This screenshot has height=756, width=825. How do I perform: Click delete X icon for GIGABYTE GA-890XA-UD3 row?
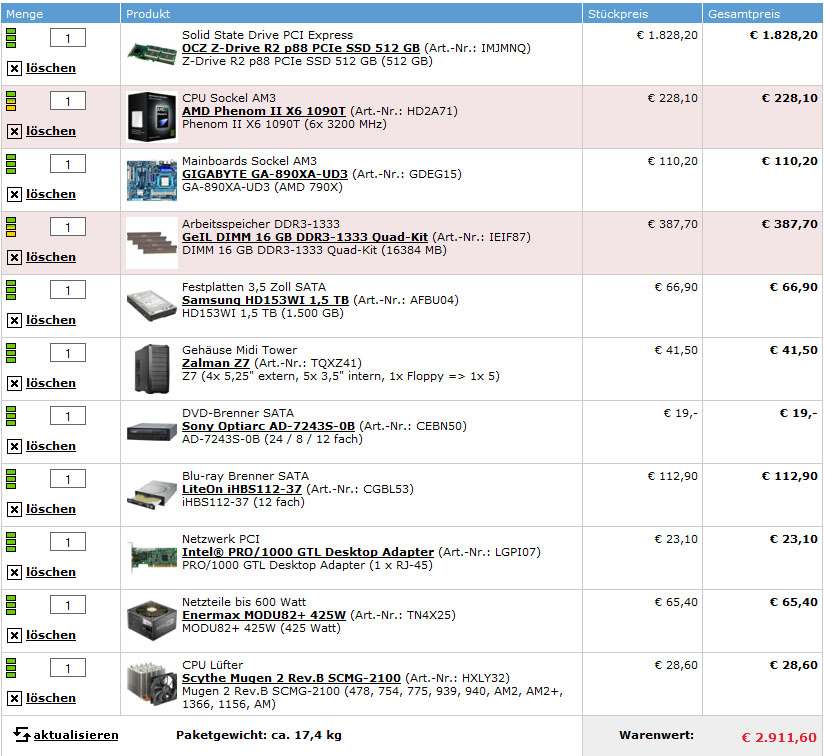point(14,195)
